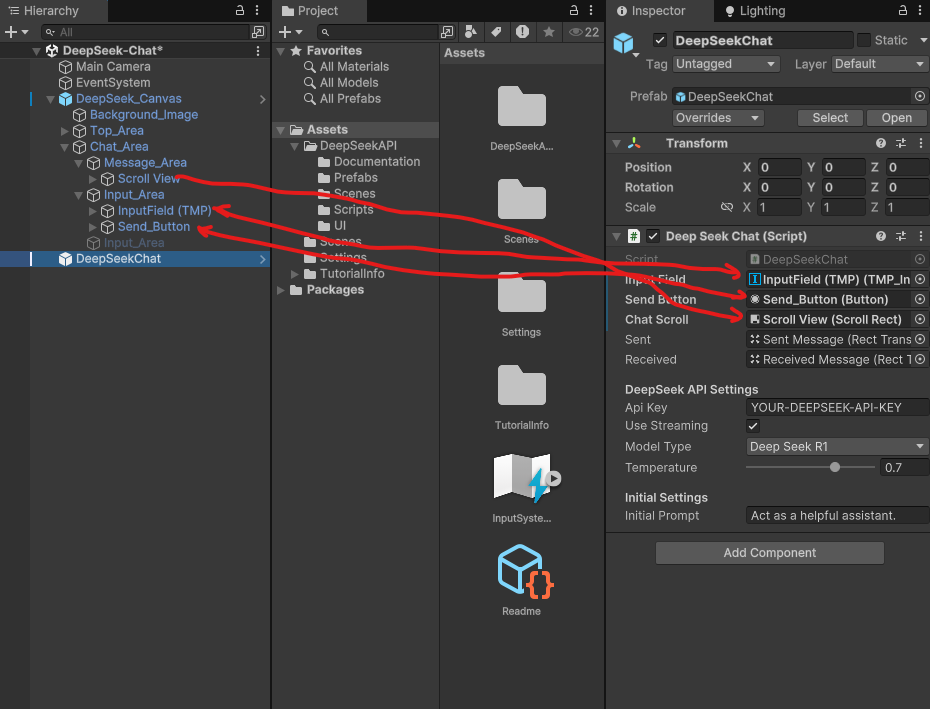This screenshot has height=709, width=930.
Task: Click the Temperature value field 0.7
Action: 904,468
